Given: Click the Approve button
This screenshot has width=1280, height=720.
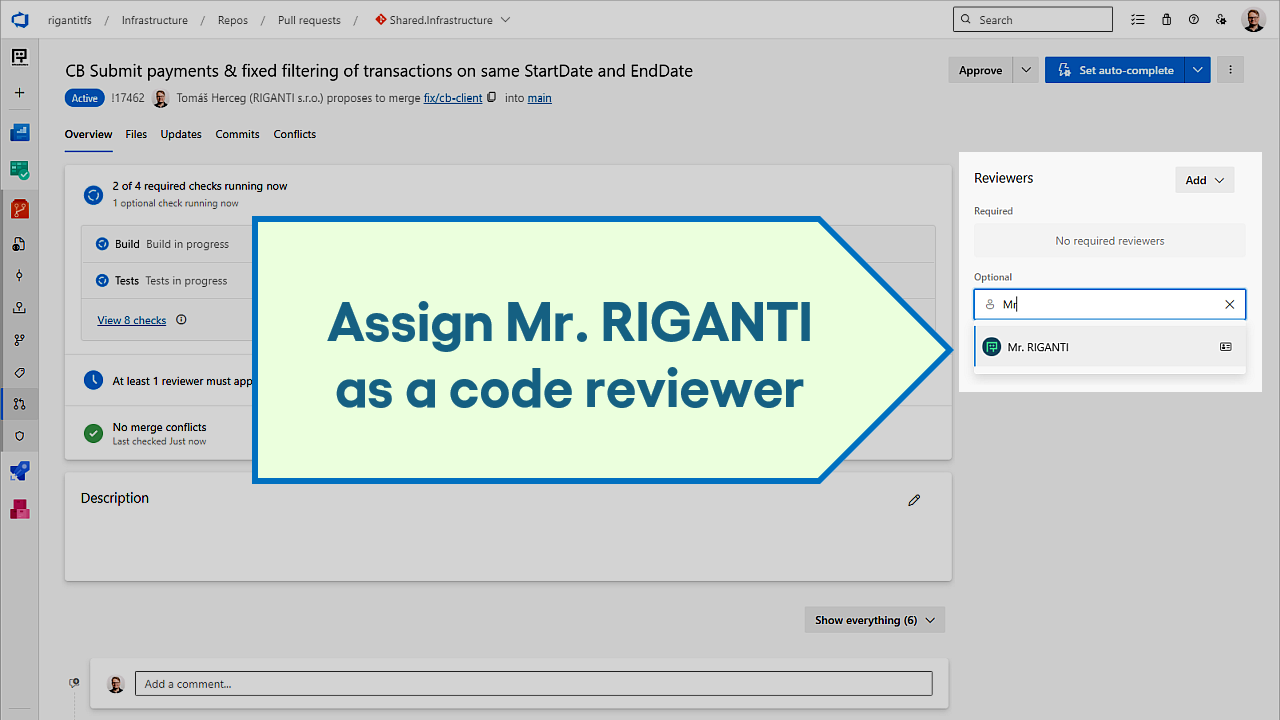Looking at the screenshot, I should [x=980, y=70].
